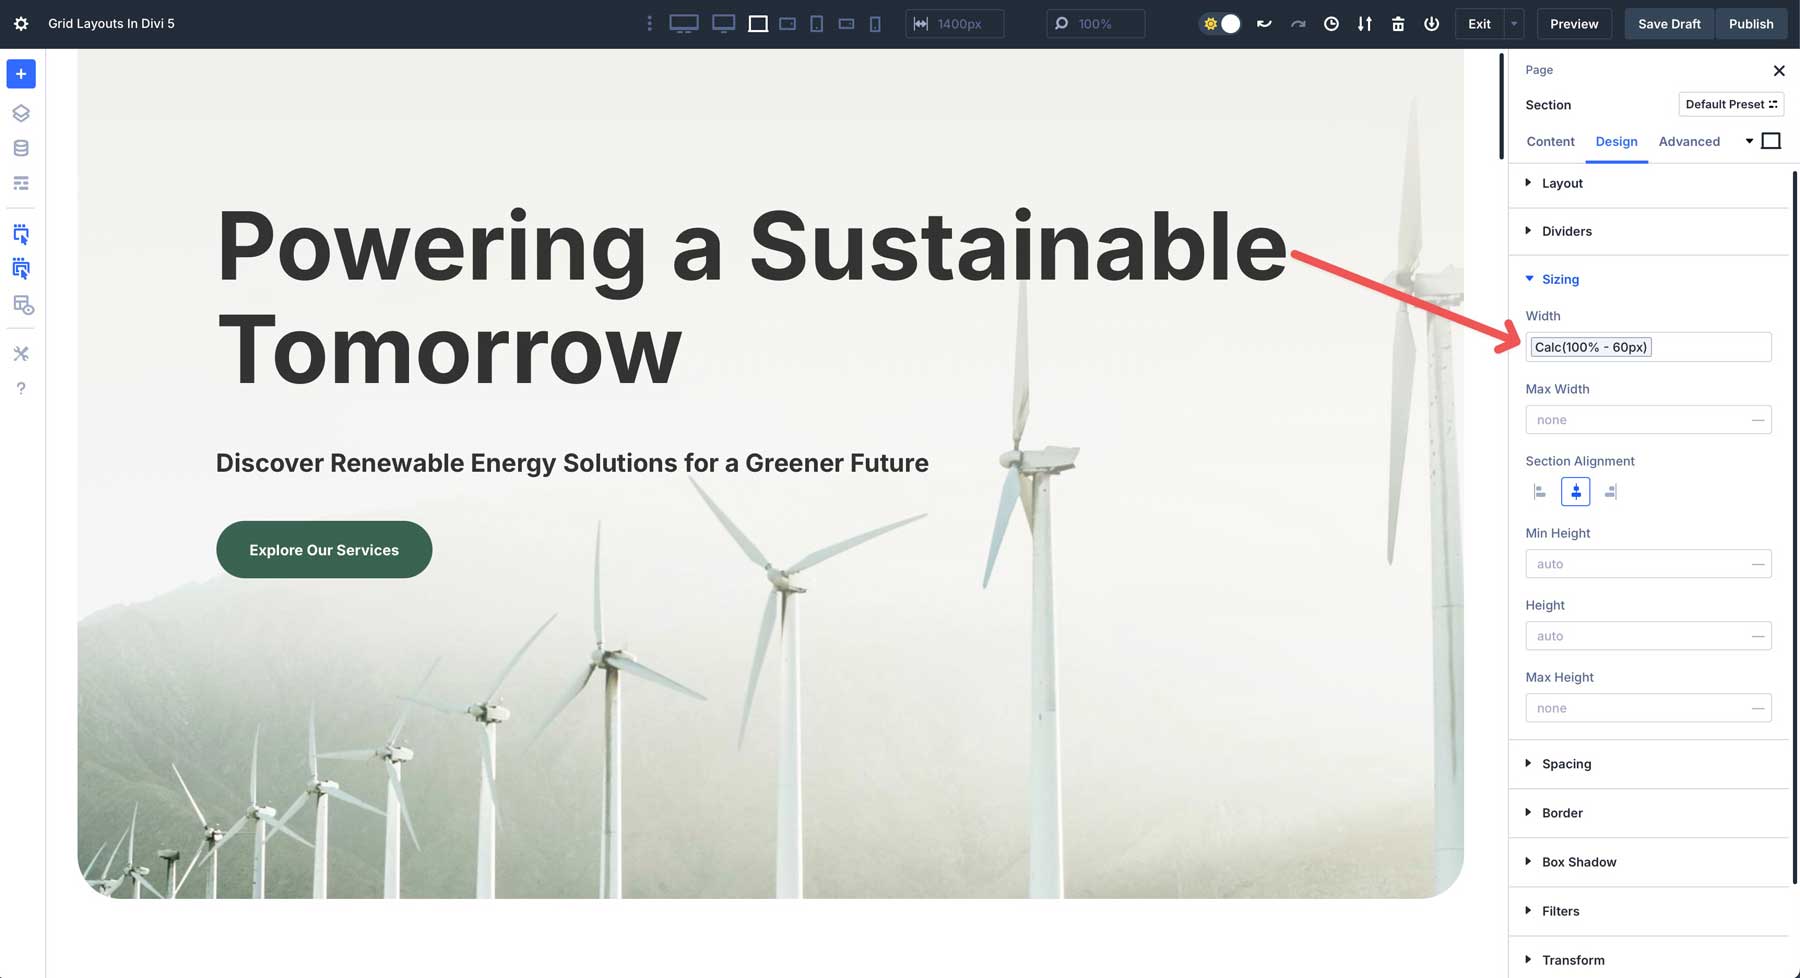Open the builder settings gear icon

pos(21,24)
